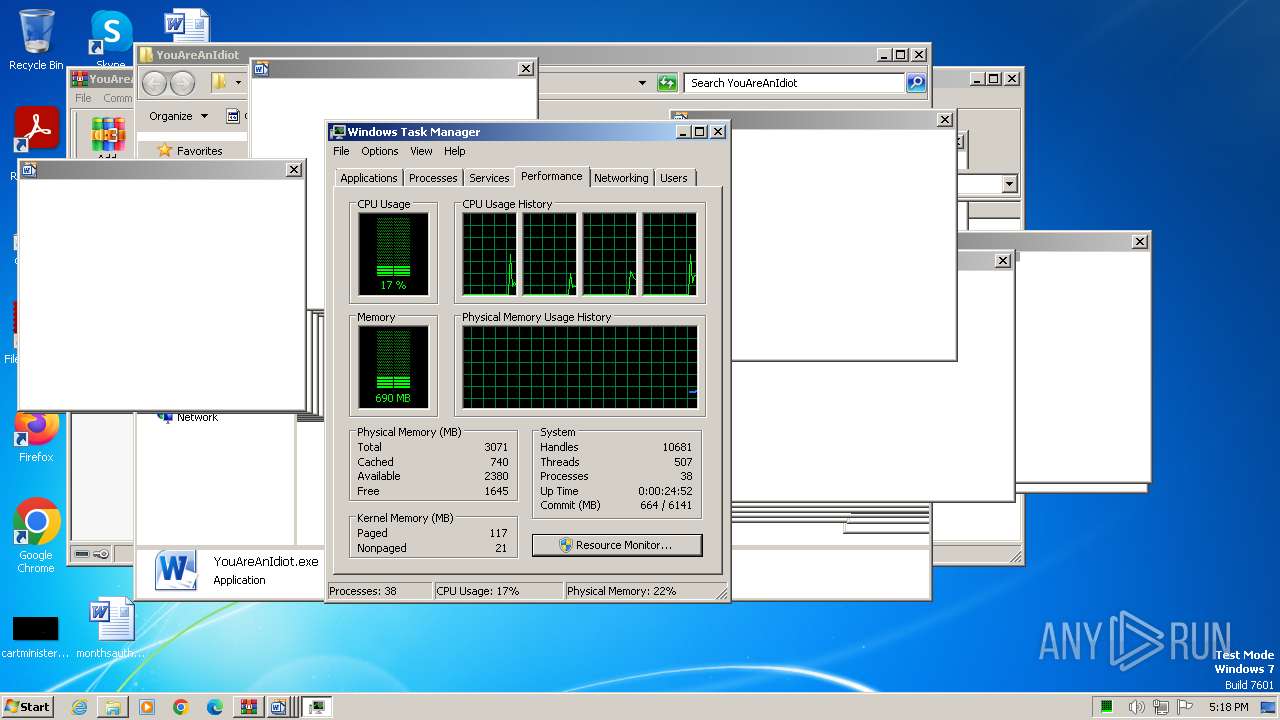Open the cartminister black desktop file
This screenshot has height=720, width=1280.
click(x=35, y=636)
